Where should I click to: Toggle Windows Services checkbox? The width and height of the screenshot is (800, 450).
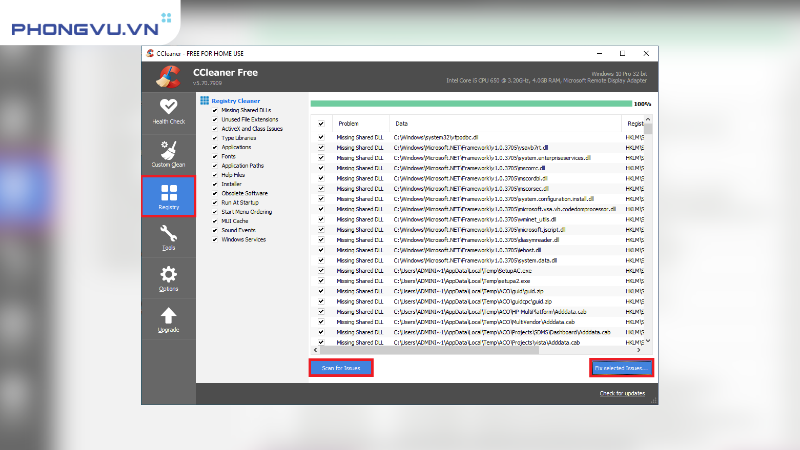[x=215, y=239]
